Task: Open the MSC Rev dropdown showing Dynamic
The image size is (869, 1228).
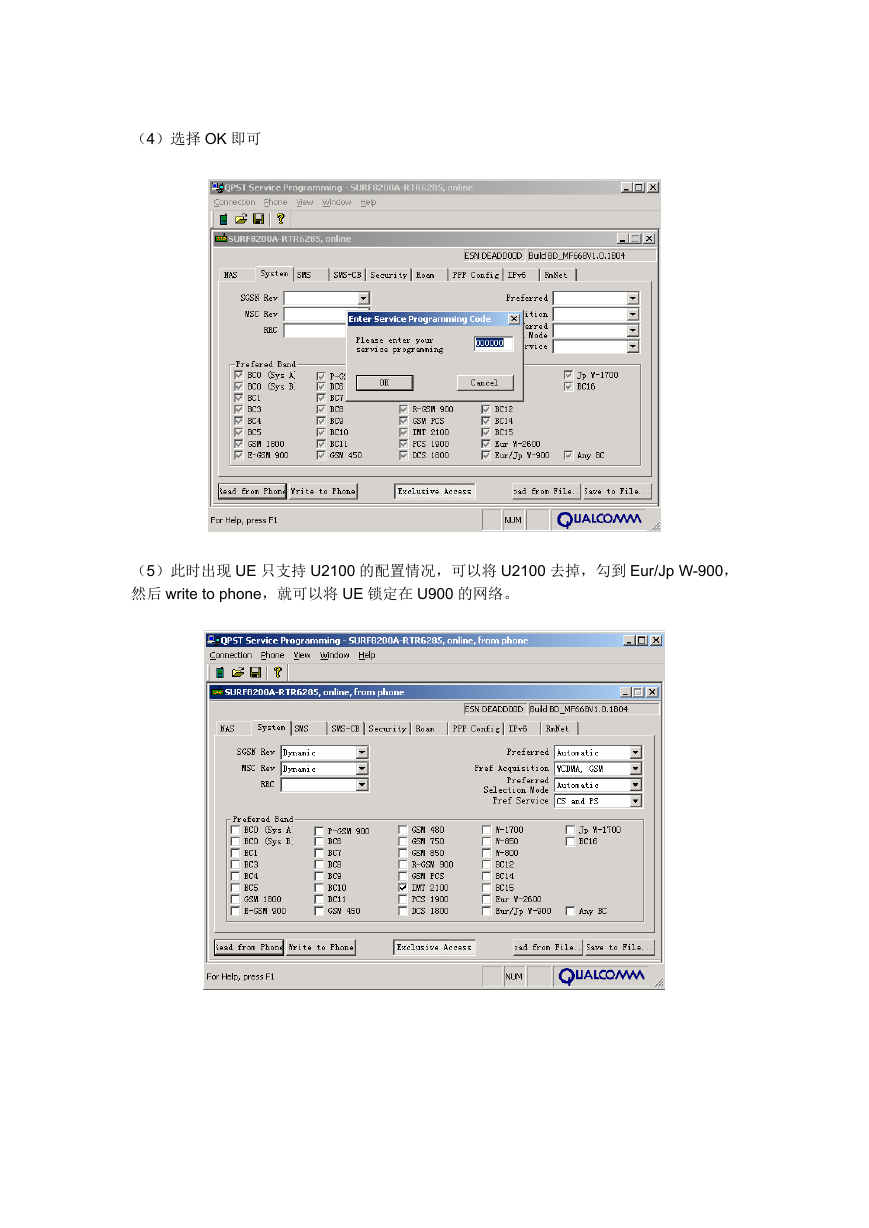Action: [x=362, y=769]
